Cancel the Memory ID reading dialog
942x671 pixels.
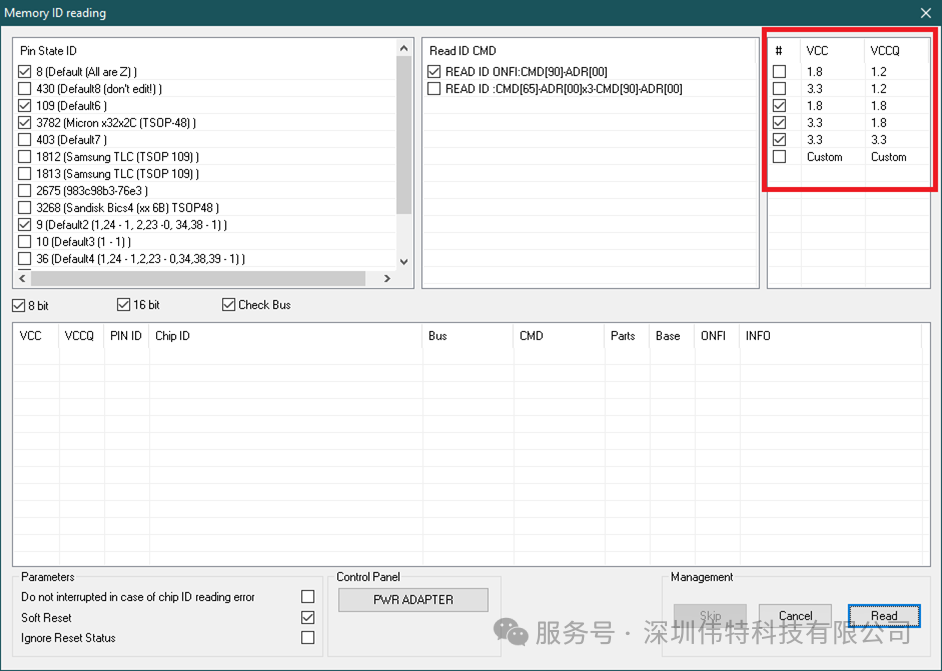point(795,616)
